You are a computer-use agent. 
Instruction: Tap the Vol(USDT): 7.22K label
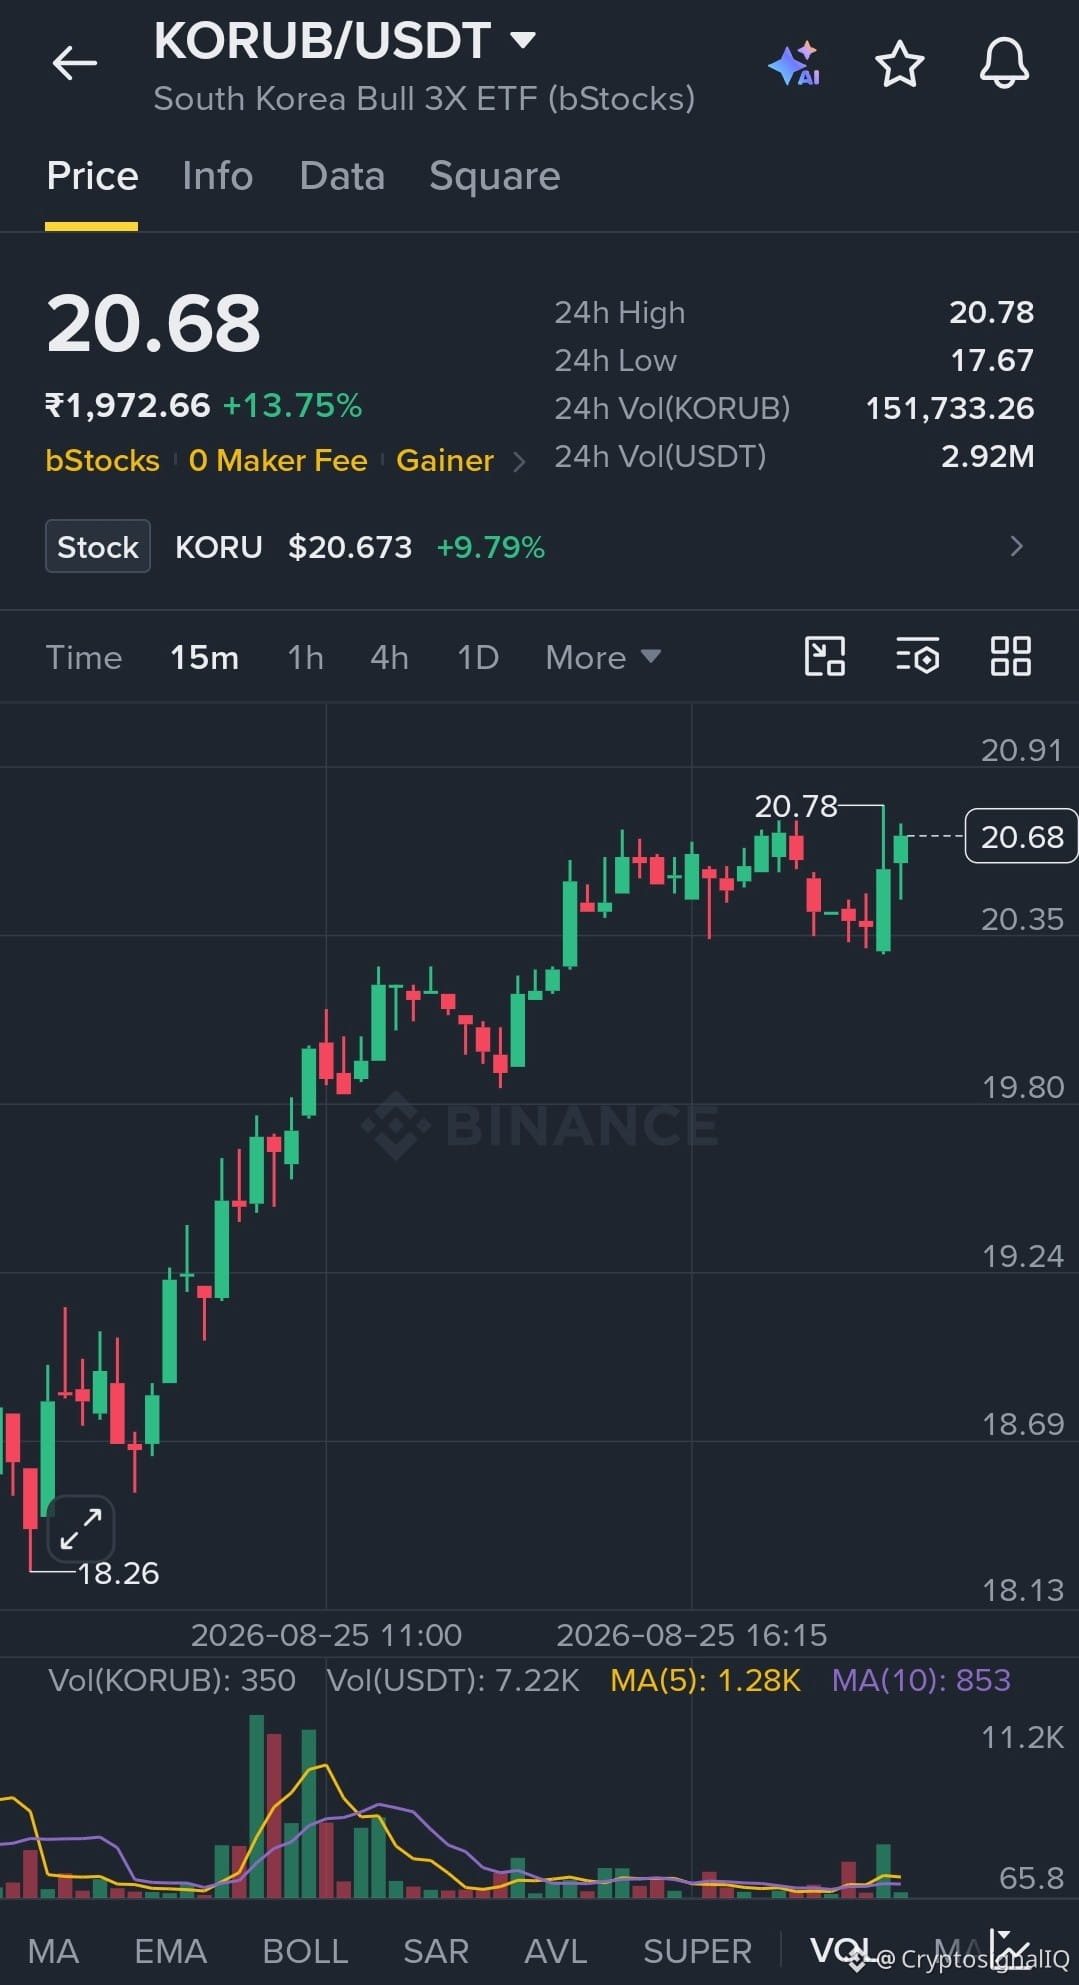(453, 1680)
